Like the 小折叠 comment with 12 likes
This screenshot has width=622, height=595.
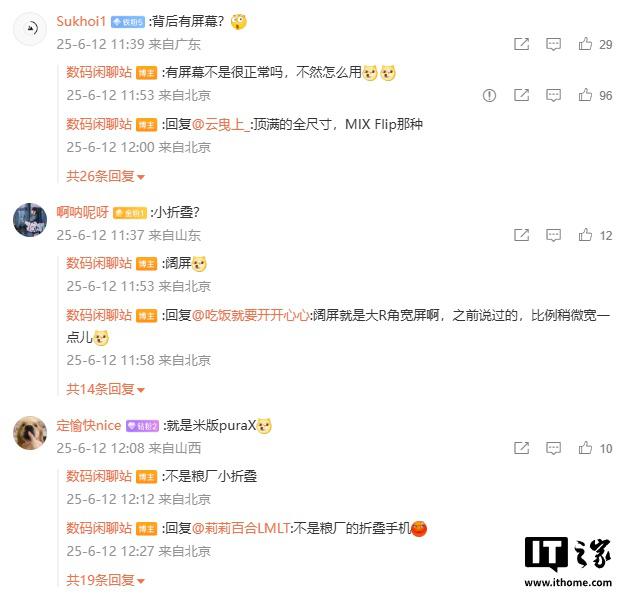[x=585, y=235]
